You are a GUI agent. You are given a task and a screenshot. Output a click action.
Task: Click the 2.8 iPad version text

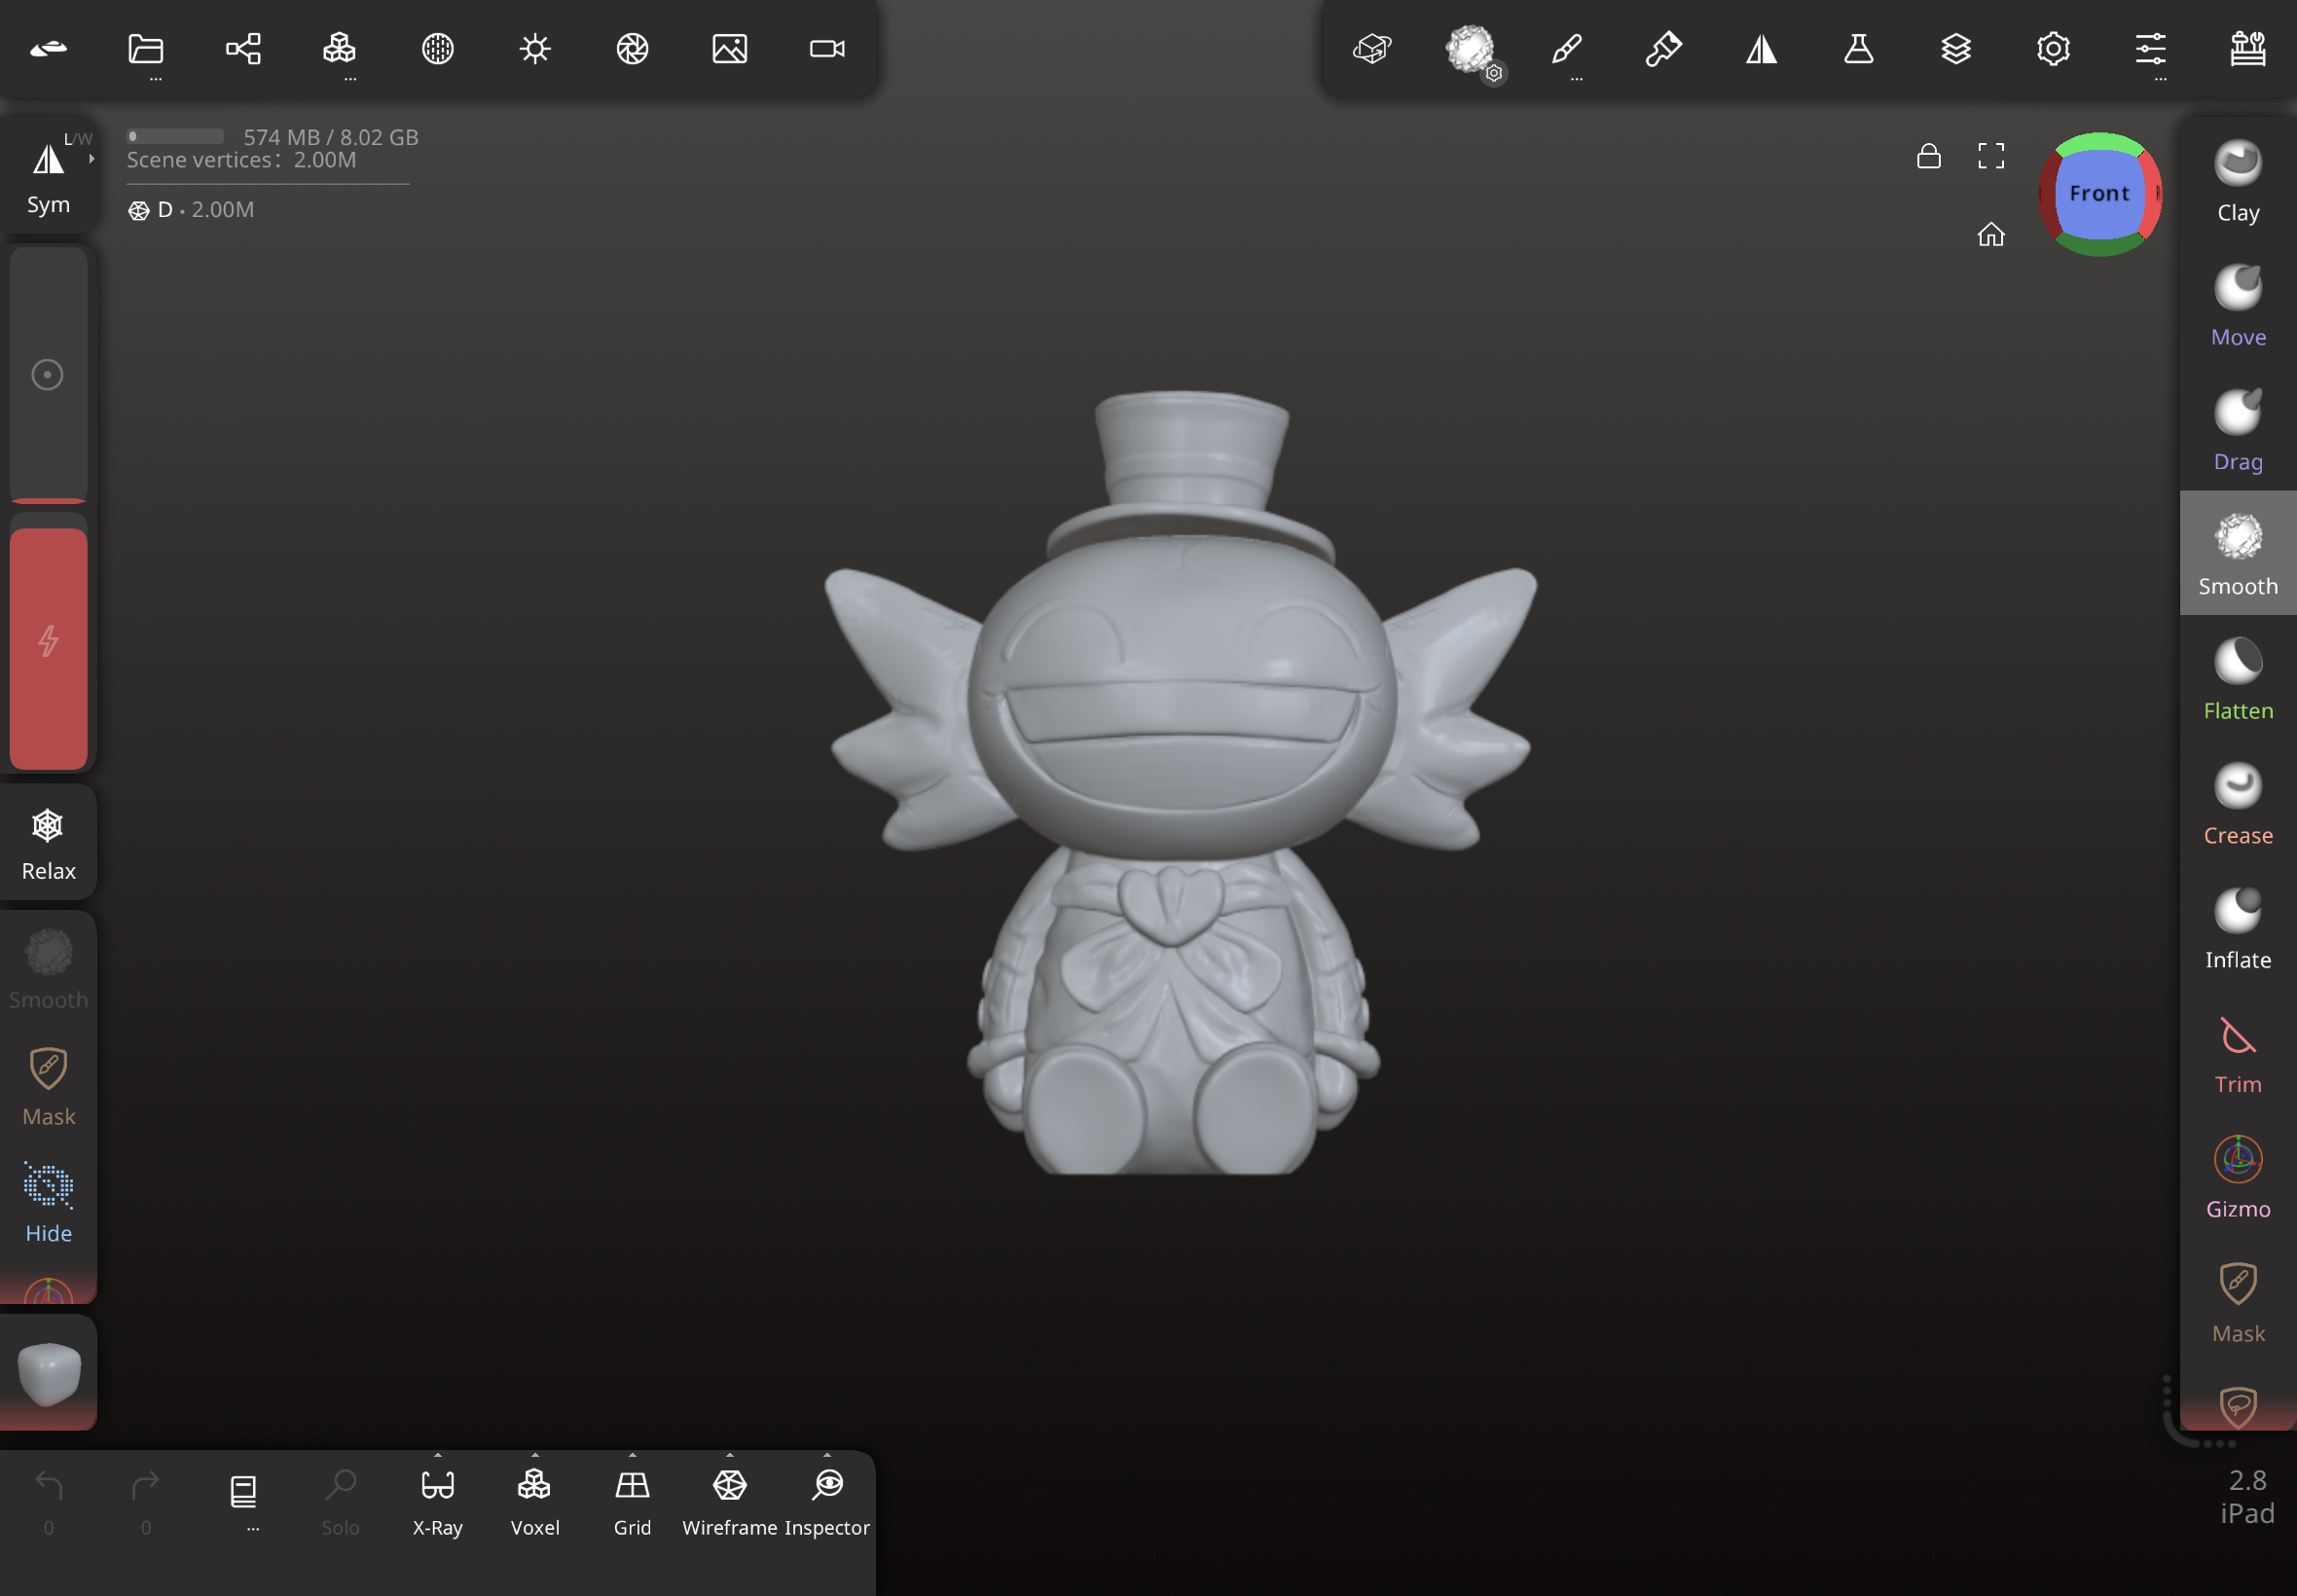(2247, 1497)
